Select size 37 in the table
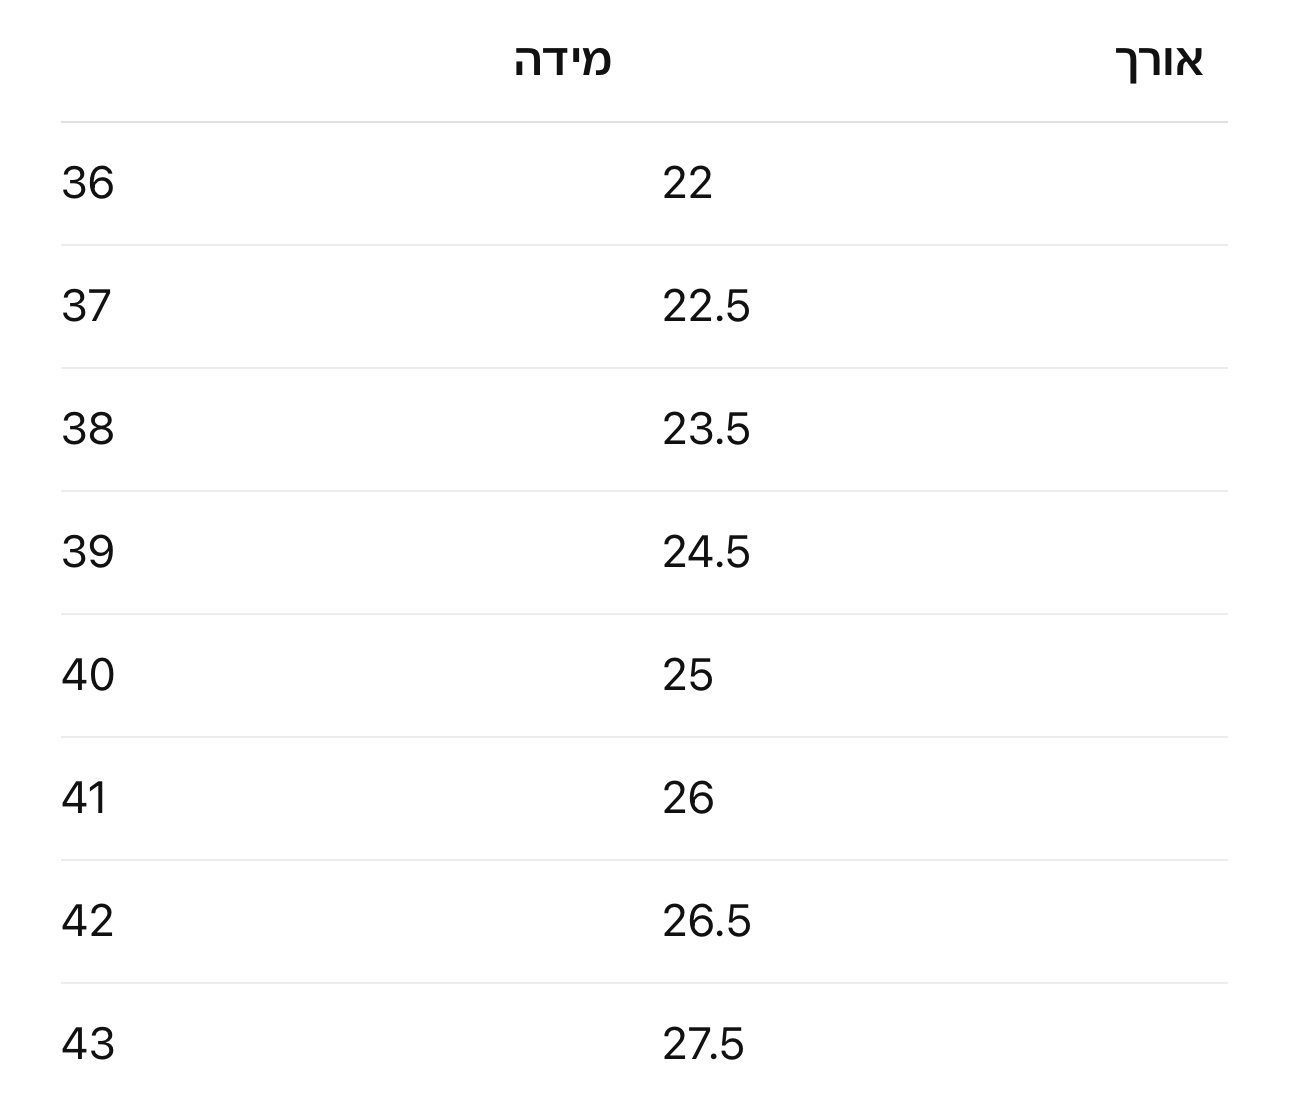The width and height of the screenshot is (1290, 1110). pyautogui.click(x=86, y=306)
